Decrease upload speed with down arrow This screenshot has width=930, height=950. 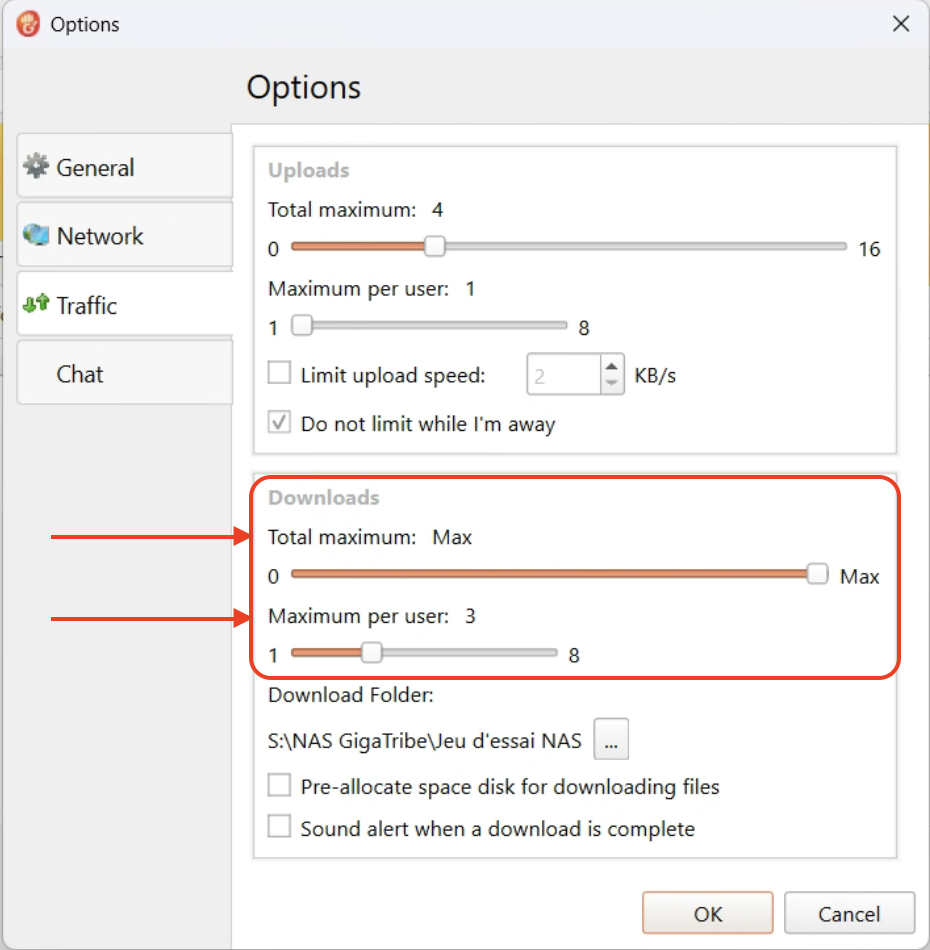pos(612,384)
